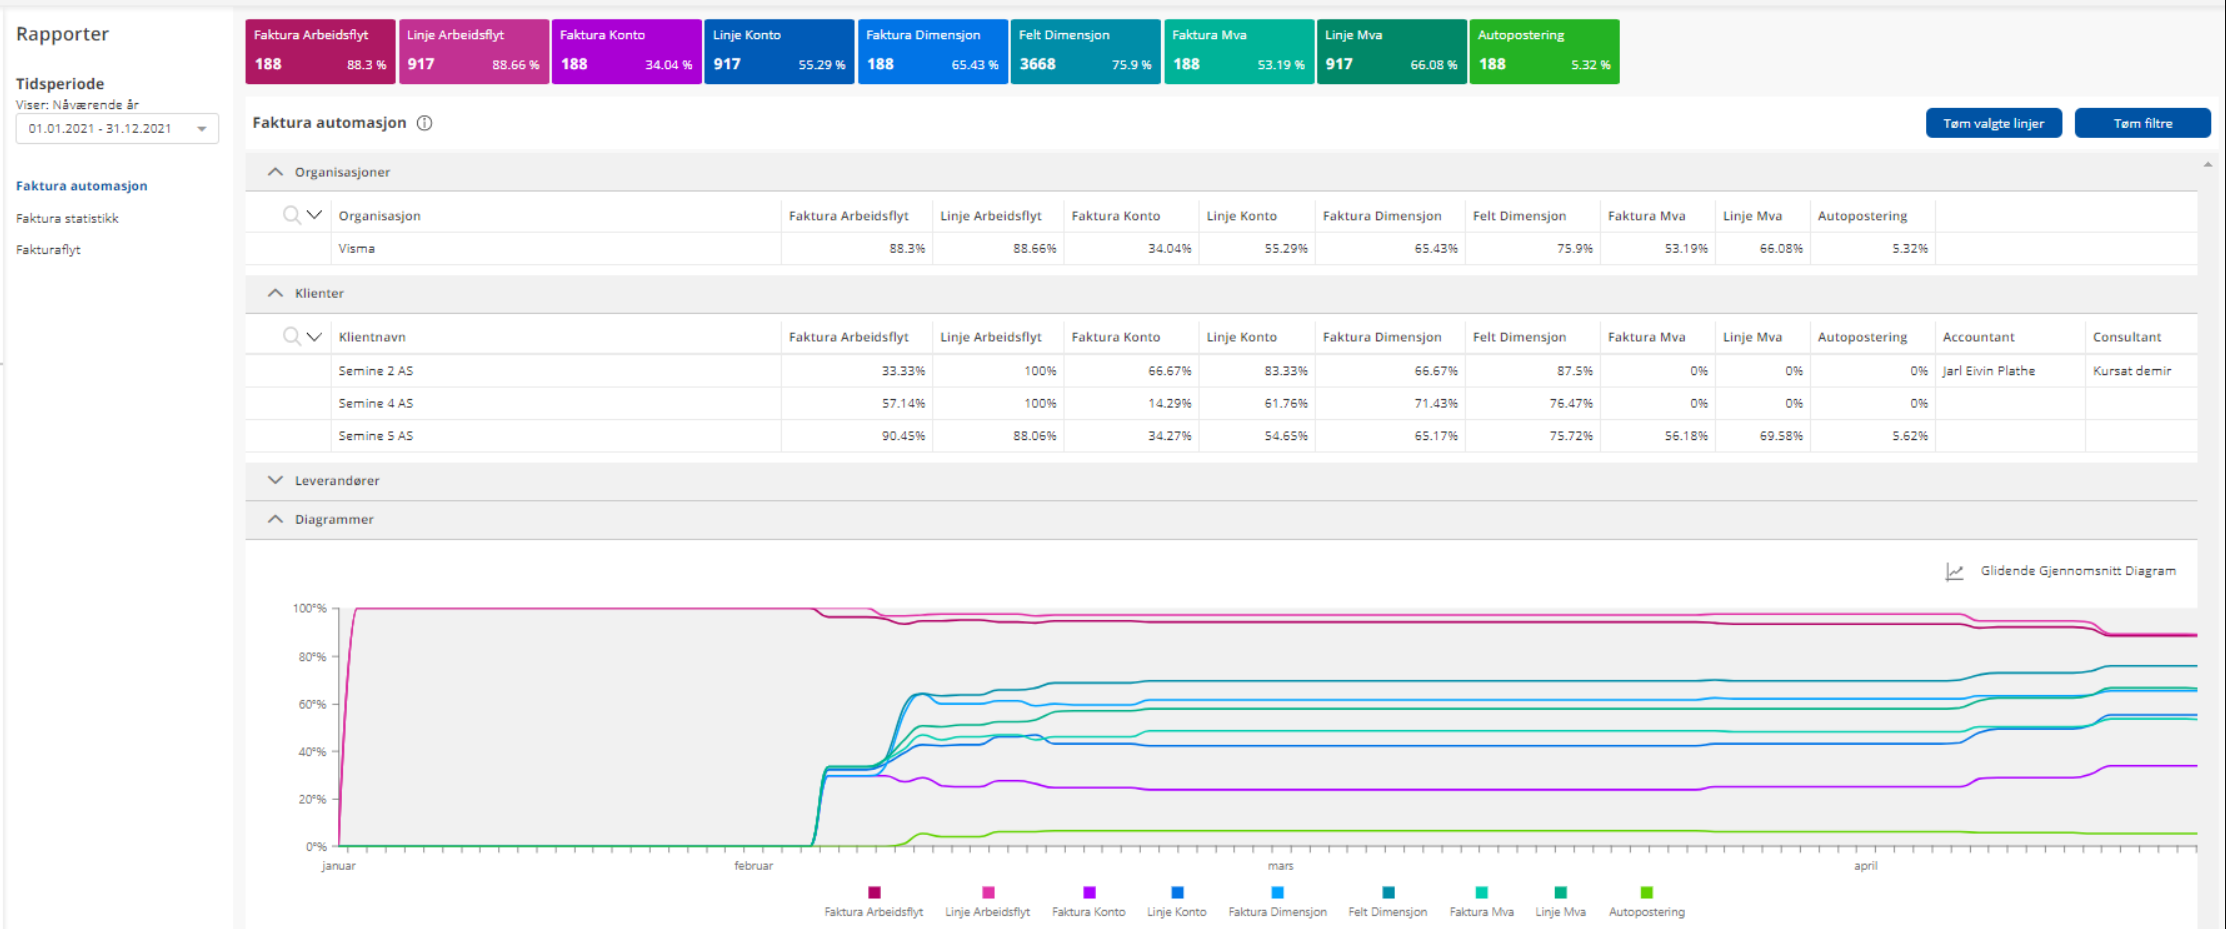Open the Tidsperiode date range dropdown
Image resolution: width=2226 pixels, height=929 pixels.
coord(117,129)
